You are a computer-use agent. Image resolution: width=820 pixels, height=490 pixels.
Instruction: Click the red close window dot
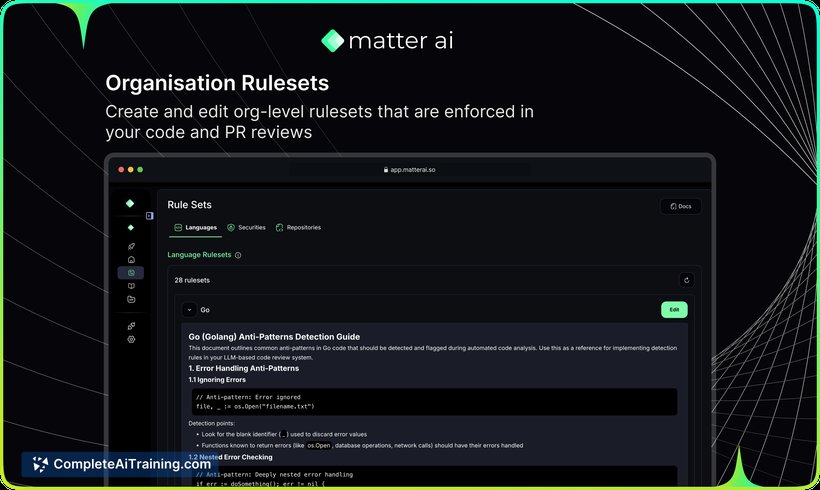tap(121, 169)
